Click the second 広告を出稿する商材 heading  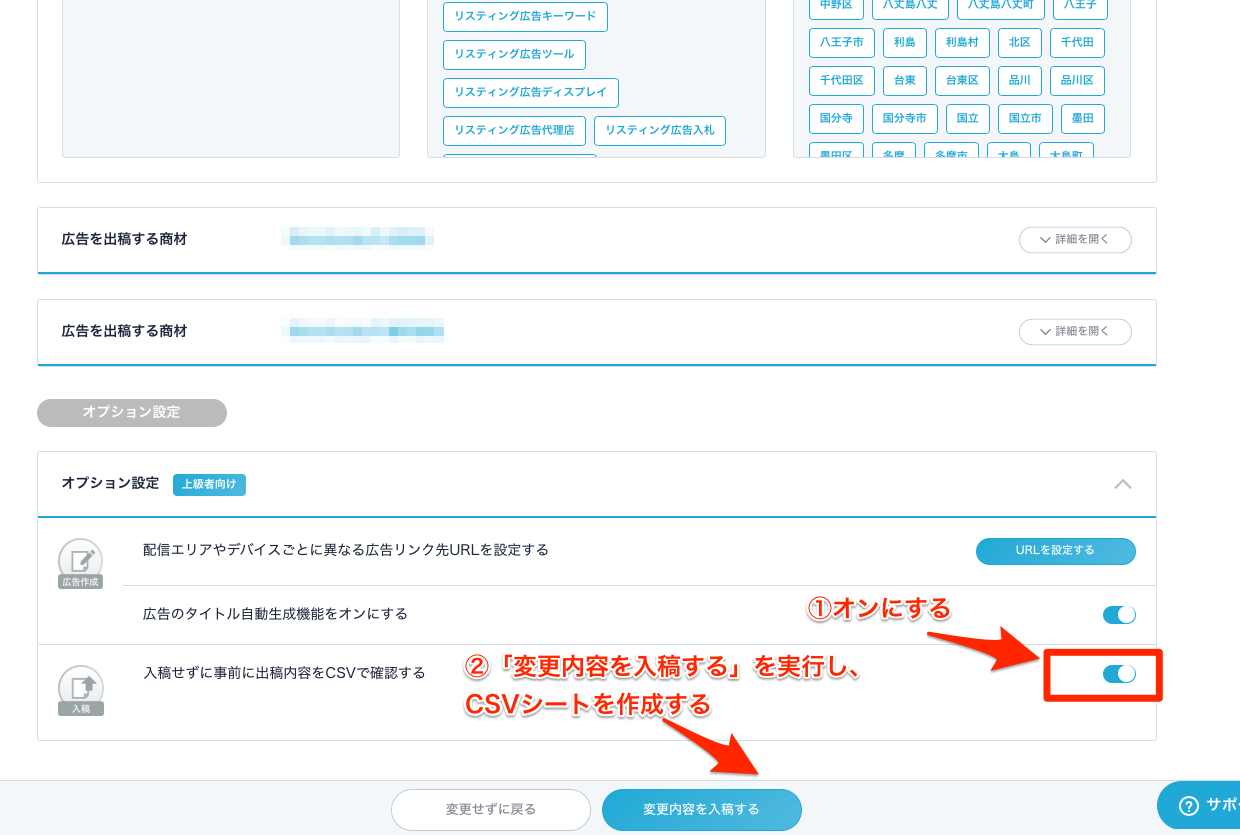pyautogui.click(x=124, y=330)
